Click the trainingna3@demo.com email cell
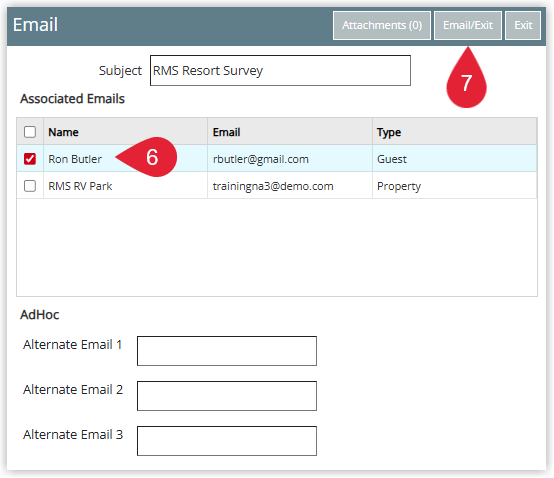This screenshot has width=554, height=478. [x=290, y=186]
